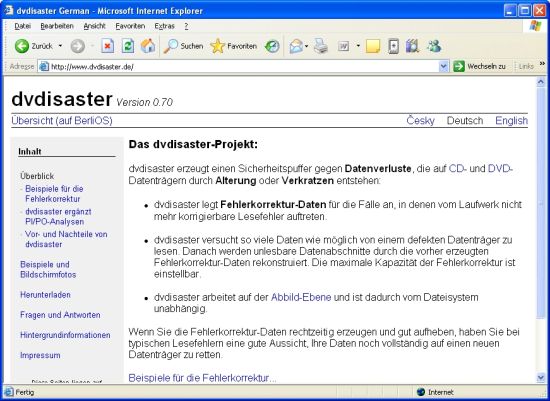
Task: Click the Media/History globe icon in toolbar
Action: [272, 46]
